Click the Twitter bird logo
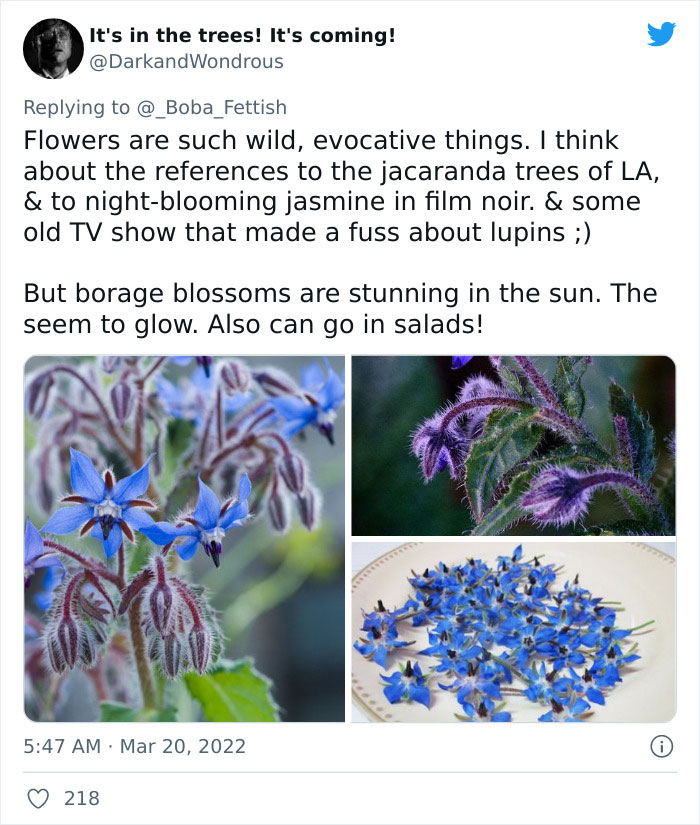Viewport: 700px width, 825px height. click(661, 34)
